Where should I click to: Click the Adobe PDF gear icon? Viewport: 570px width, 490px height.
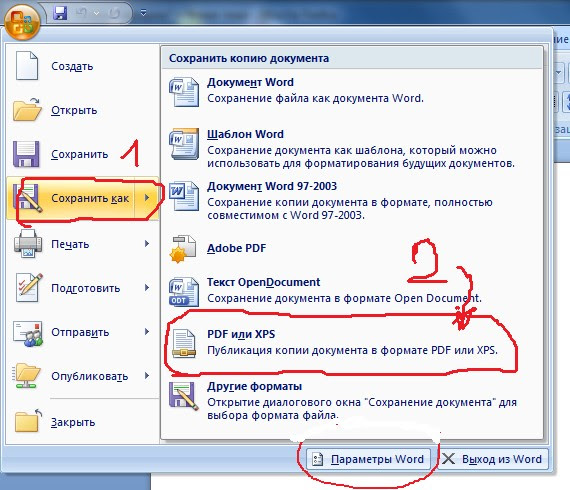coord(183,249)
